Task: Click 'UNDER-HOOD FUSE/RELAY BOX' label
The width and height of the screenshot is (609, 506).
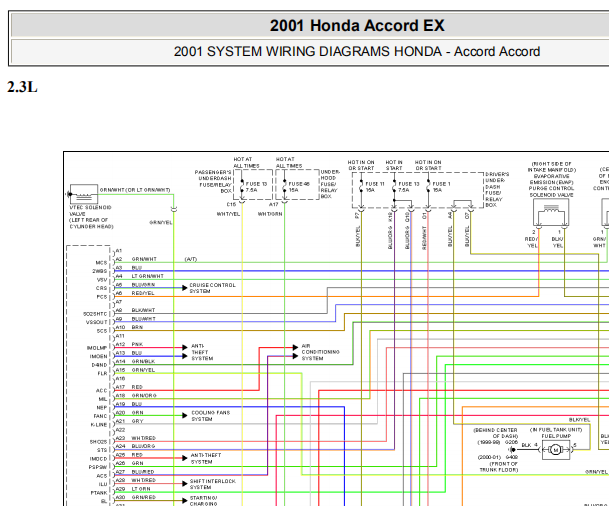Action: [x=330, y=184]
